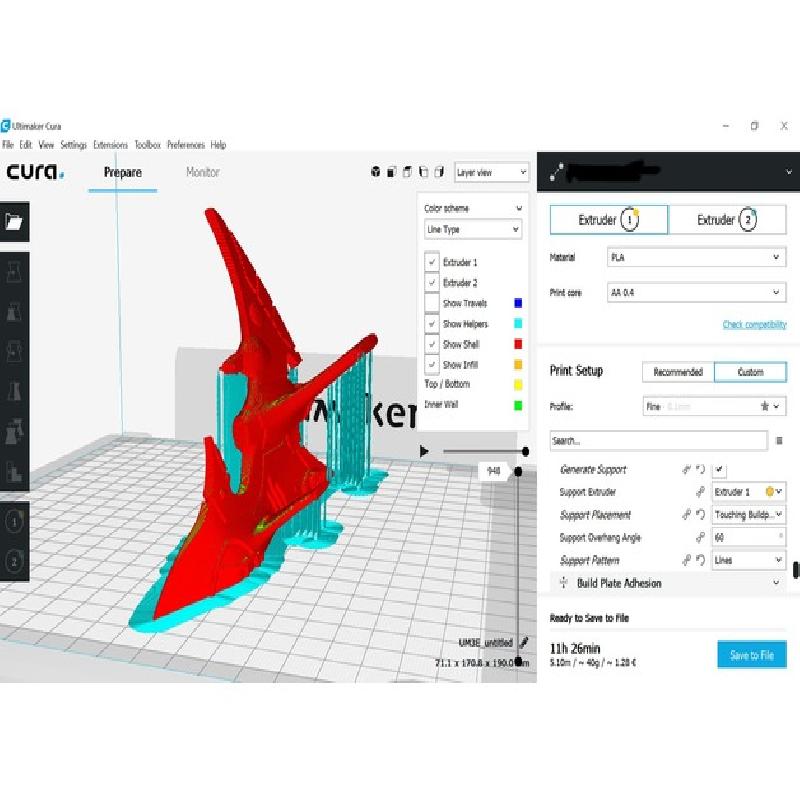Viewport: 800px width, 800px height.
Task: Click the Open File folder icon
Action: coord(14,222)
